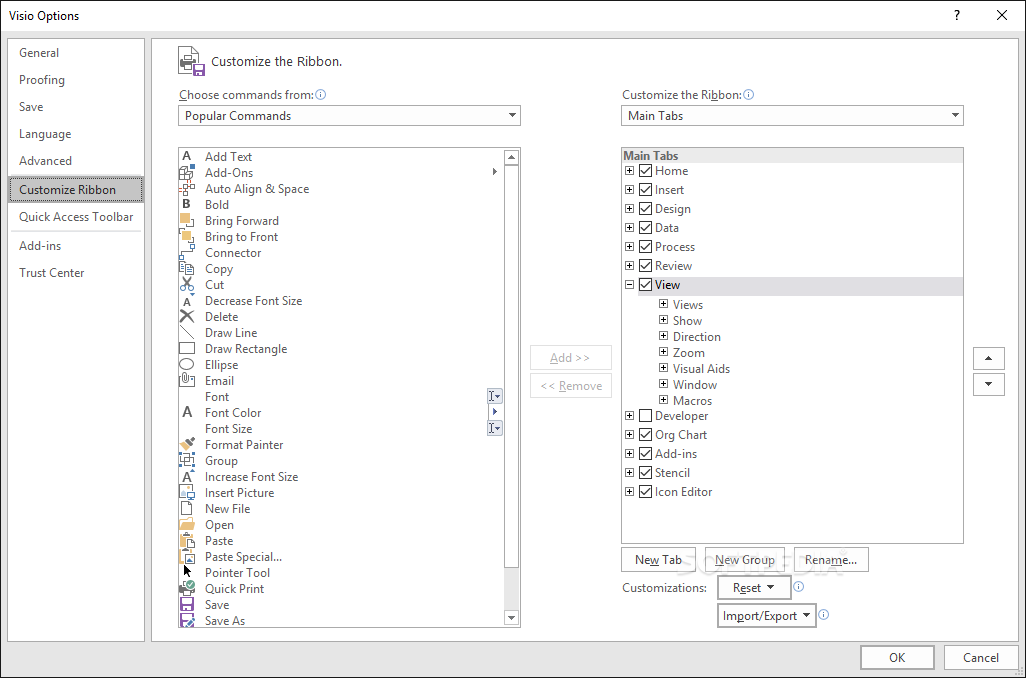
Task: Select the Cut scissors icon
Action: coord(187,285)
